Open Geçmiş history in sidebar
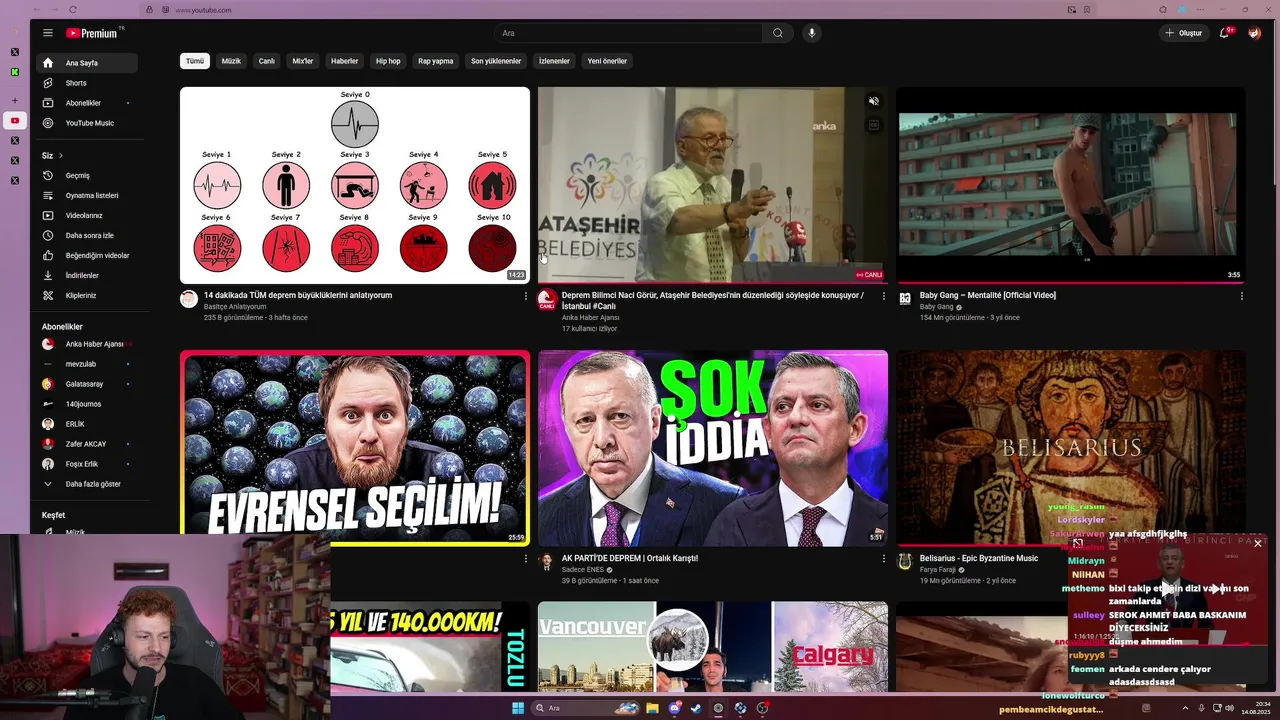The image size is (1280, 720). [87, 175]
